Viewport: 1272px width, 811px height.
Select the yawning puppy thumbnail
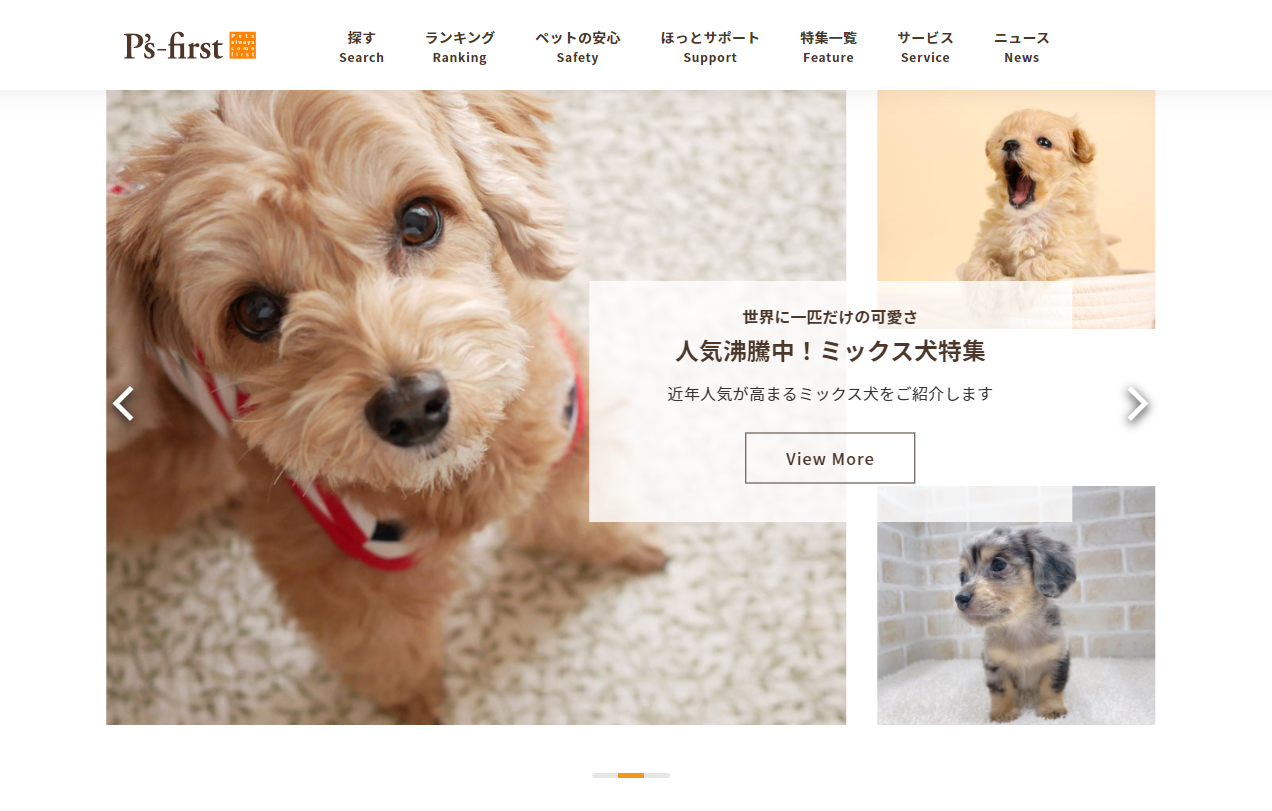click(1016, 209)
